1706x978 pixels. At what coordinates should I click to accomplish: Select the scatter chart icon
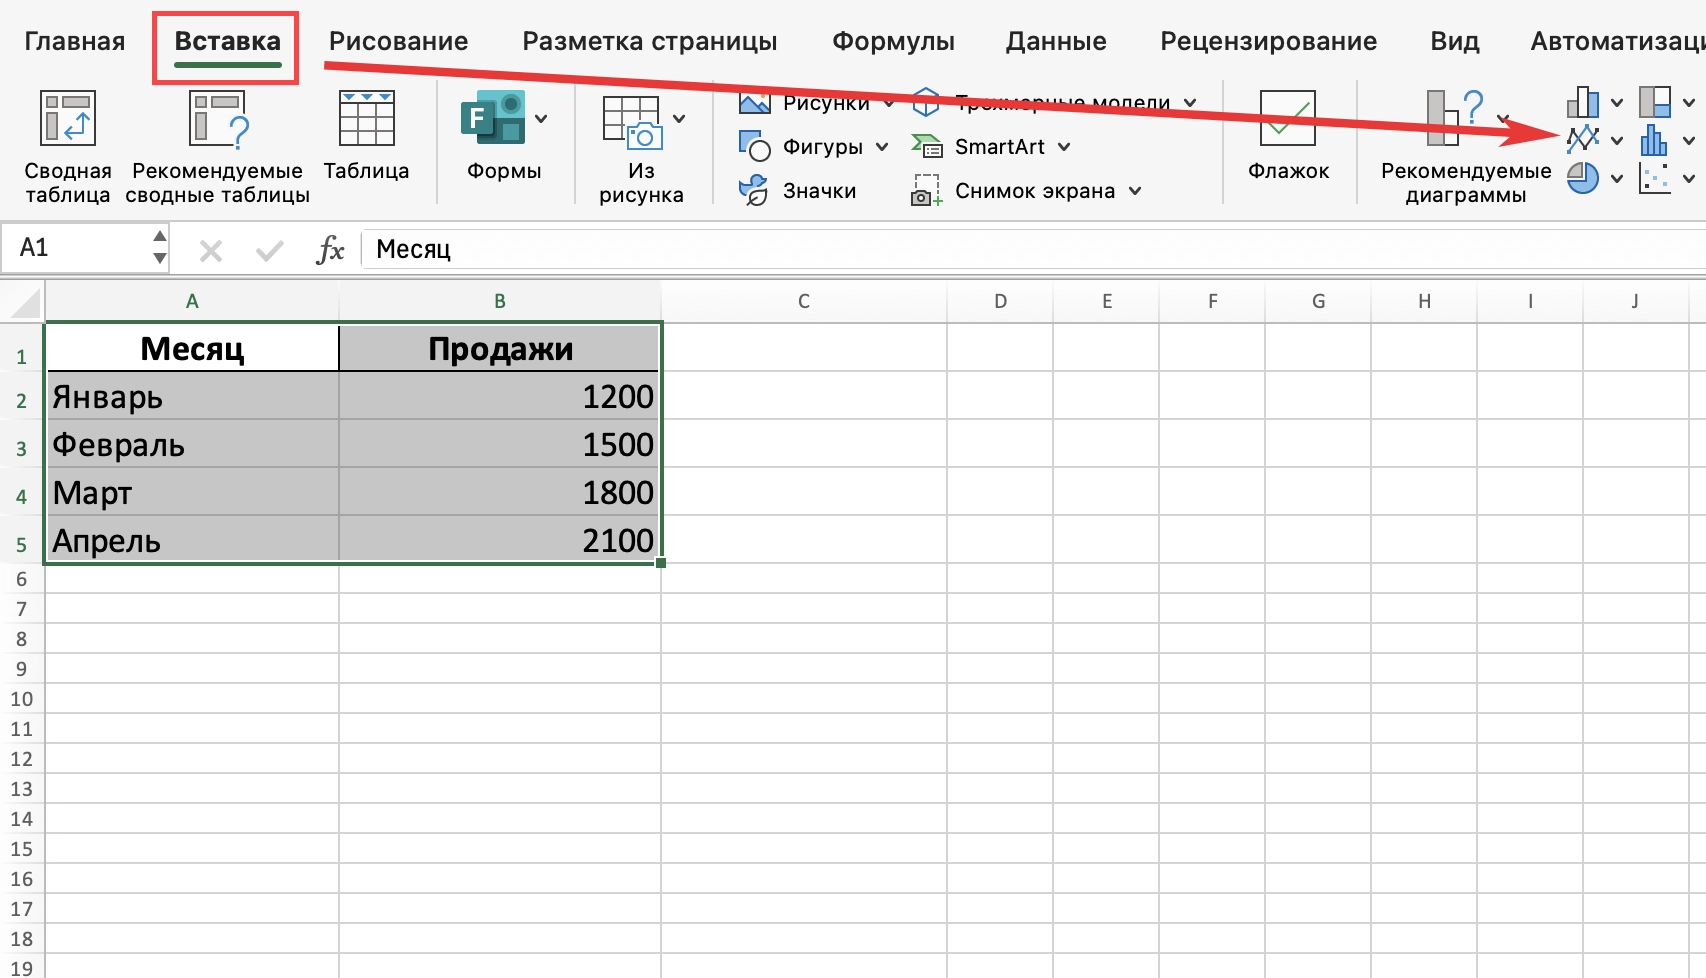[1655, 178]
